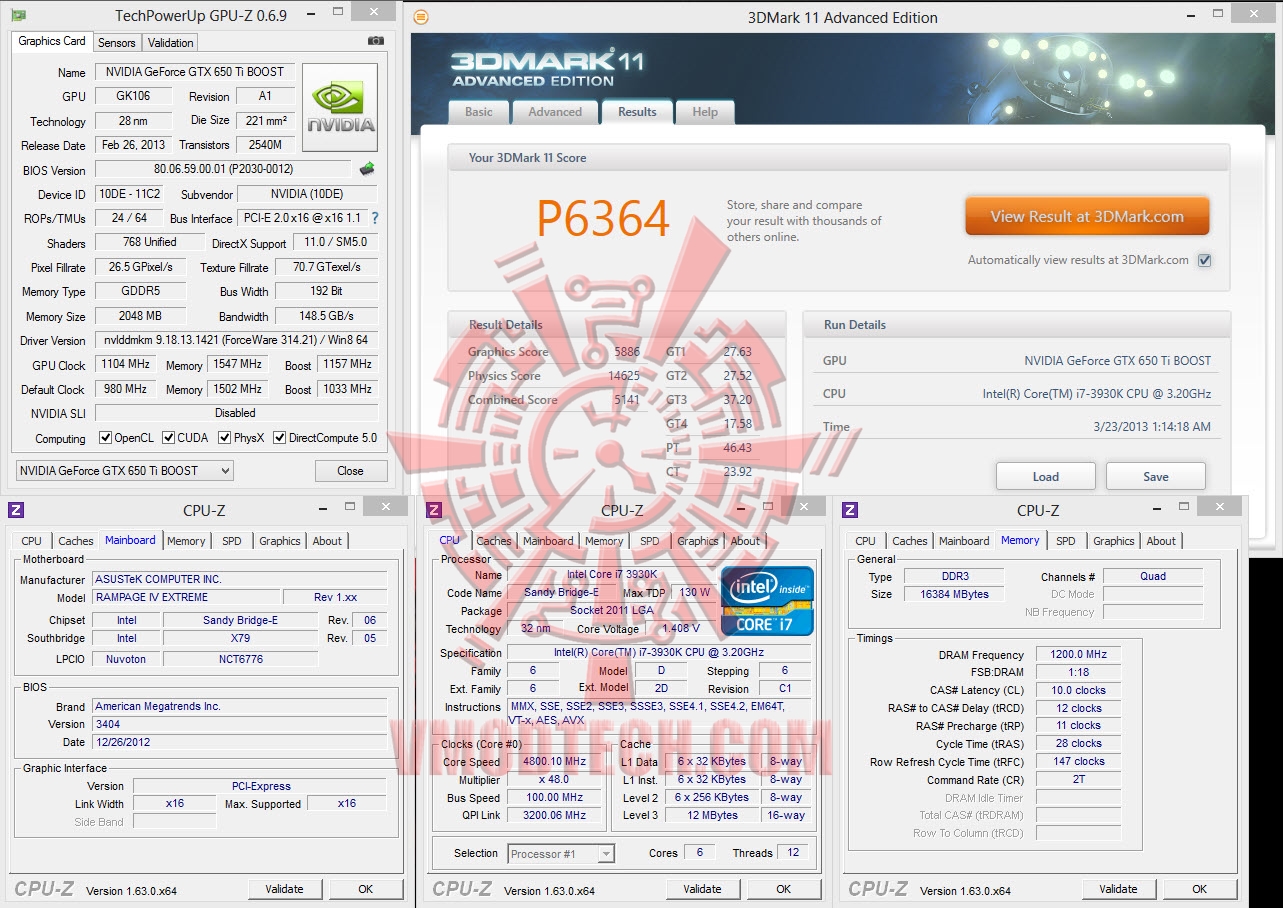
Task: Open About tab in the CPU-Z window showing memory timings
Action: [1161, 541]
